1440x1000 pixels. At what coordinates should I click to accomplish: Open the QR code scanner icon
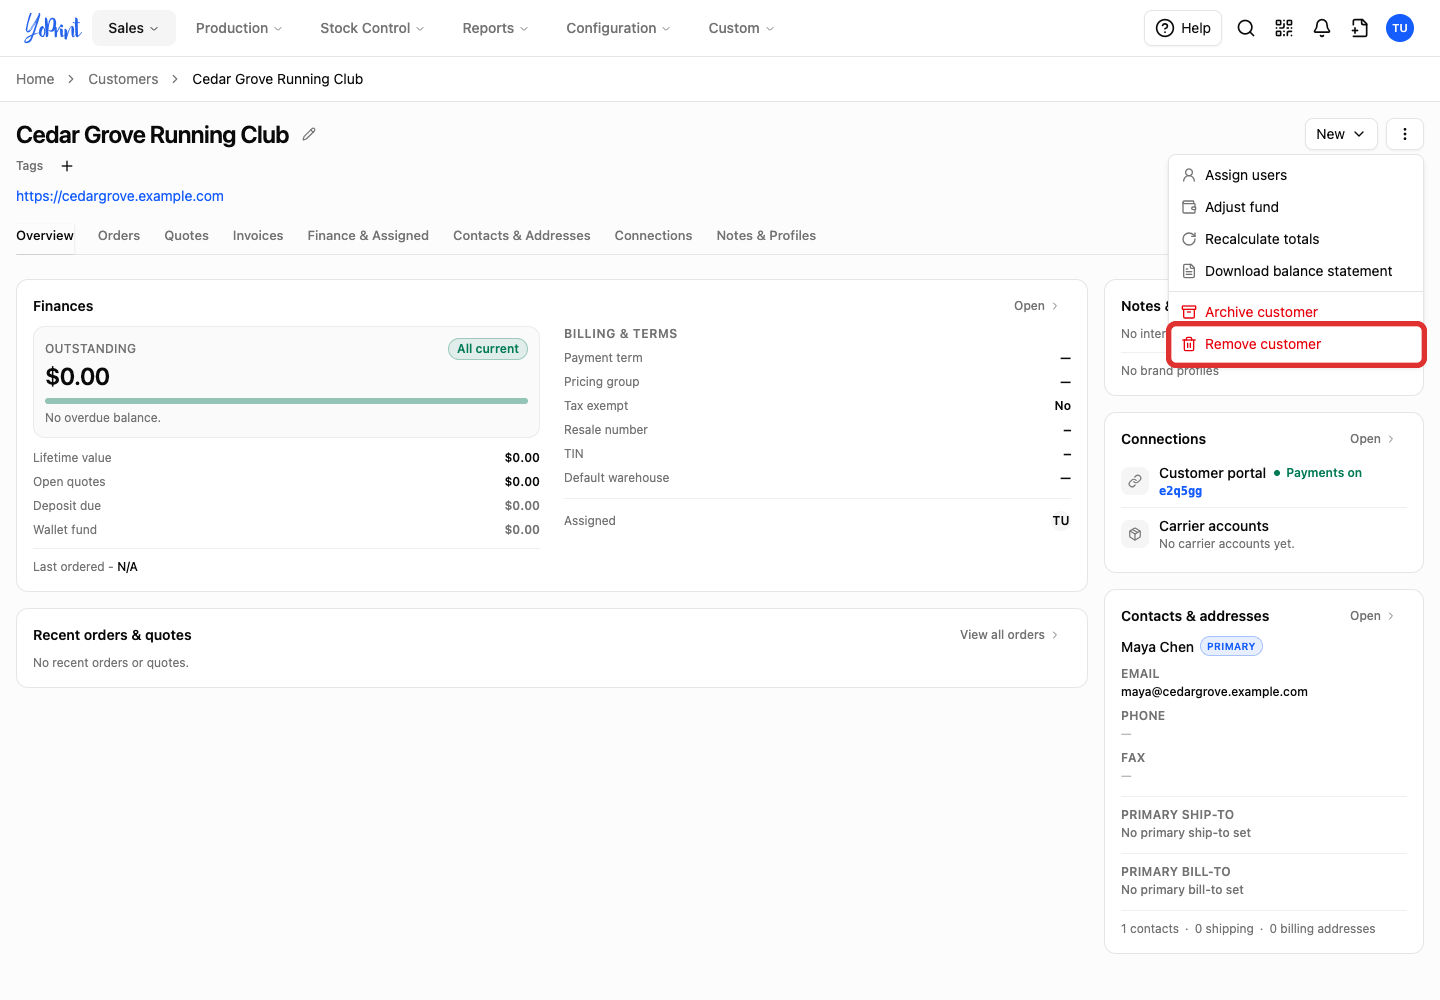[x=1284, y=28]
